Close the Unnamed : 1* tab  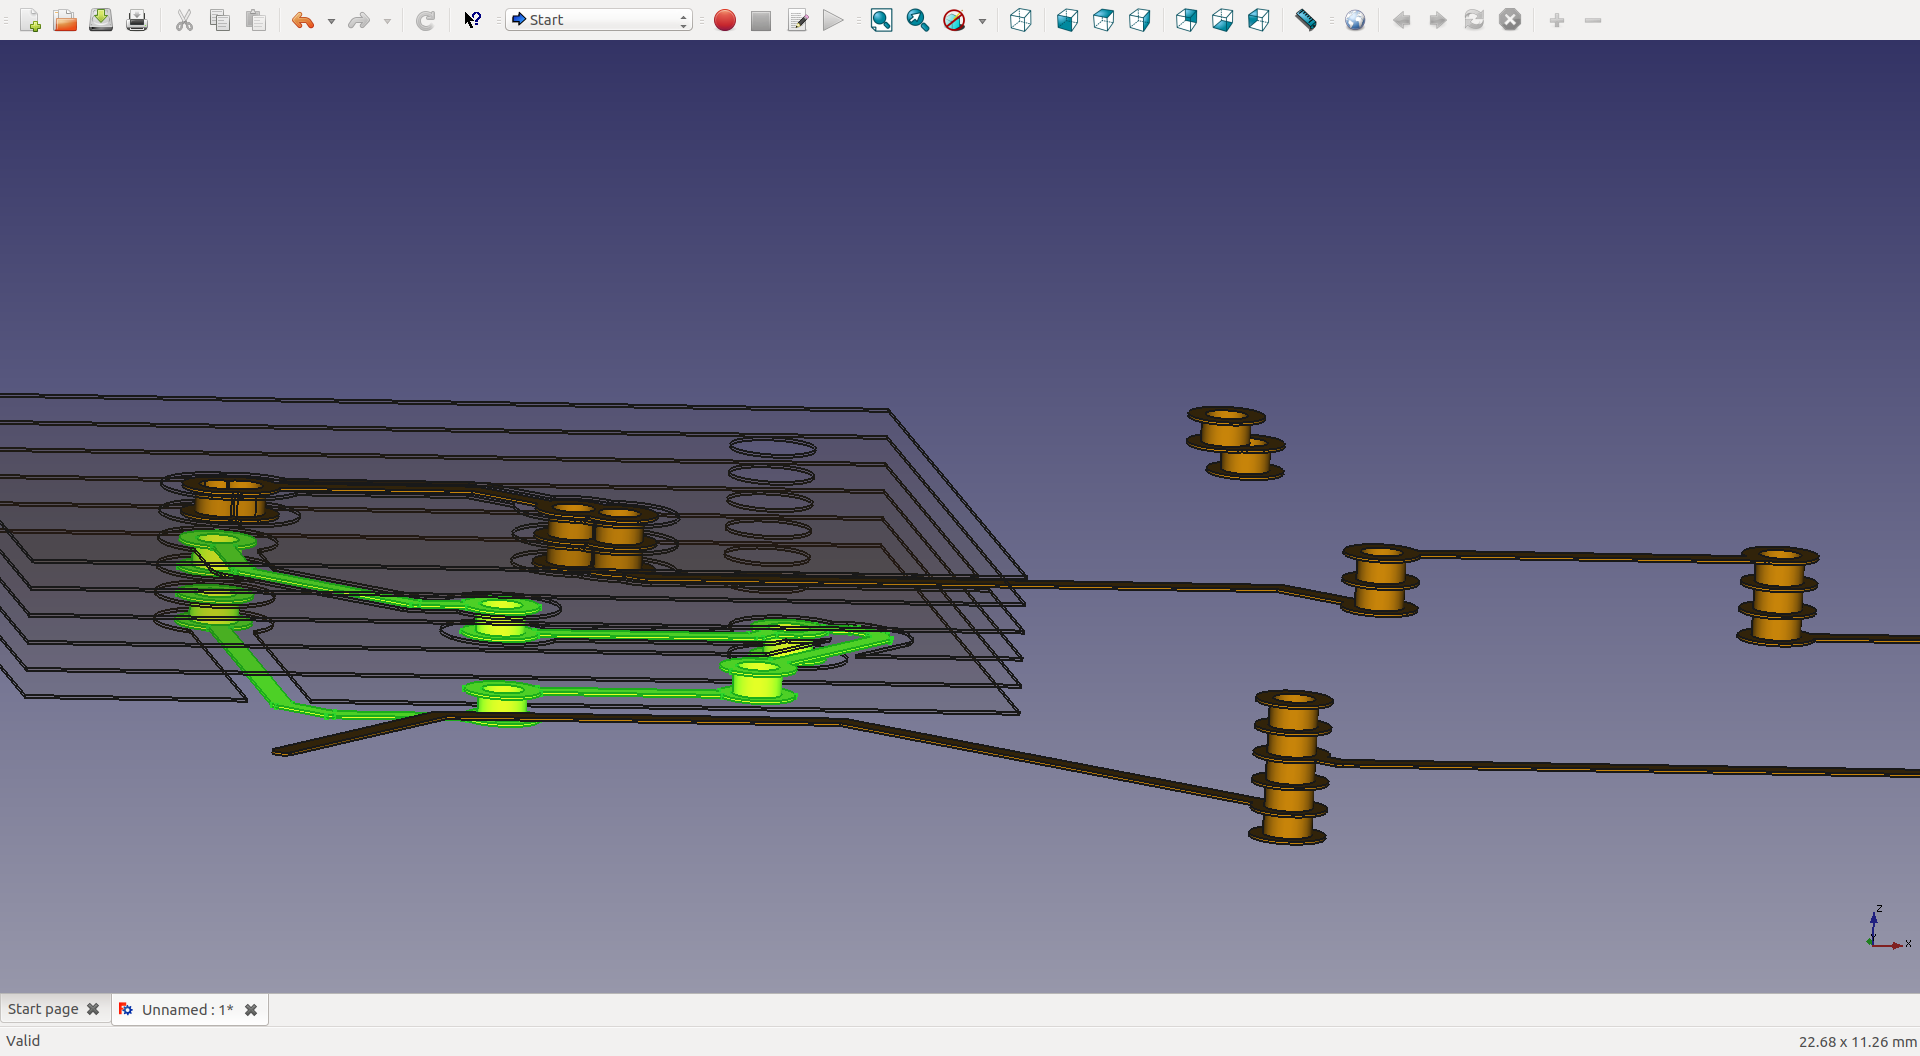point(251,1010)
